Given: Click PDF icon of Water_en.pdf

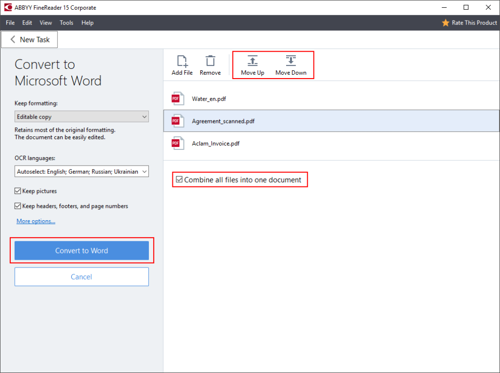Looking at the screenshot, I should (x=177, y=99).
